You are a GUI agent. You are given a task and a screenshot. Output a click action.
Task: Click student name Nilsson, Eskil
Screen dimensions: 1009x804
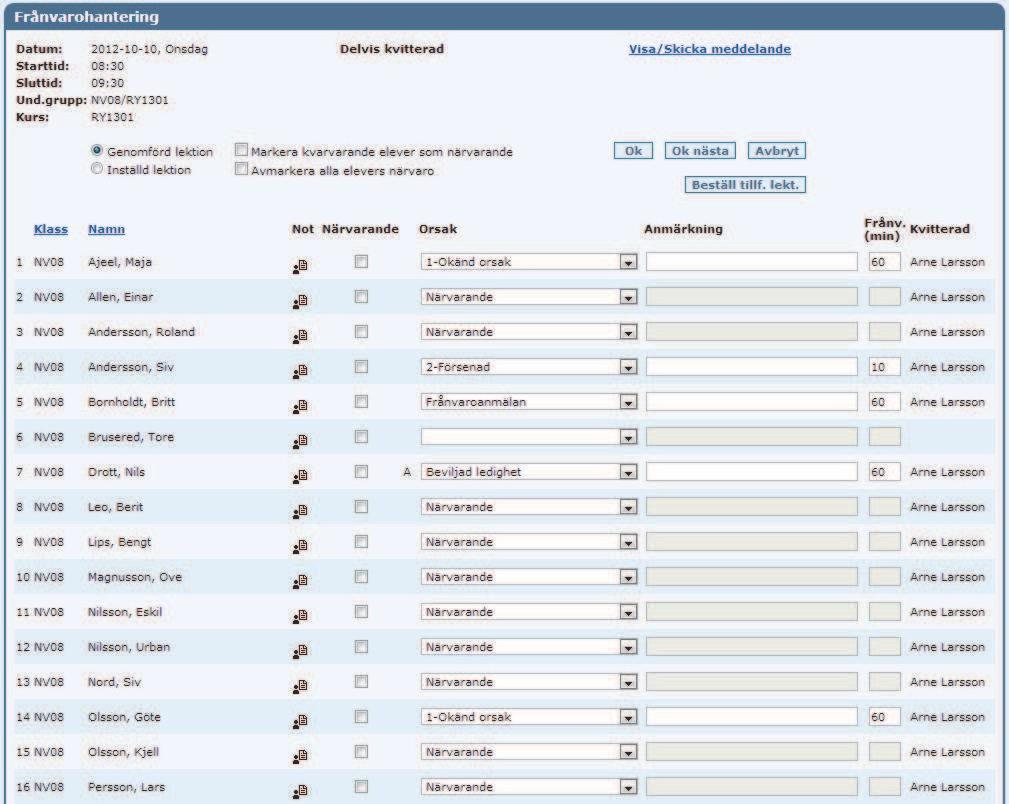coord(125,612)
